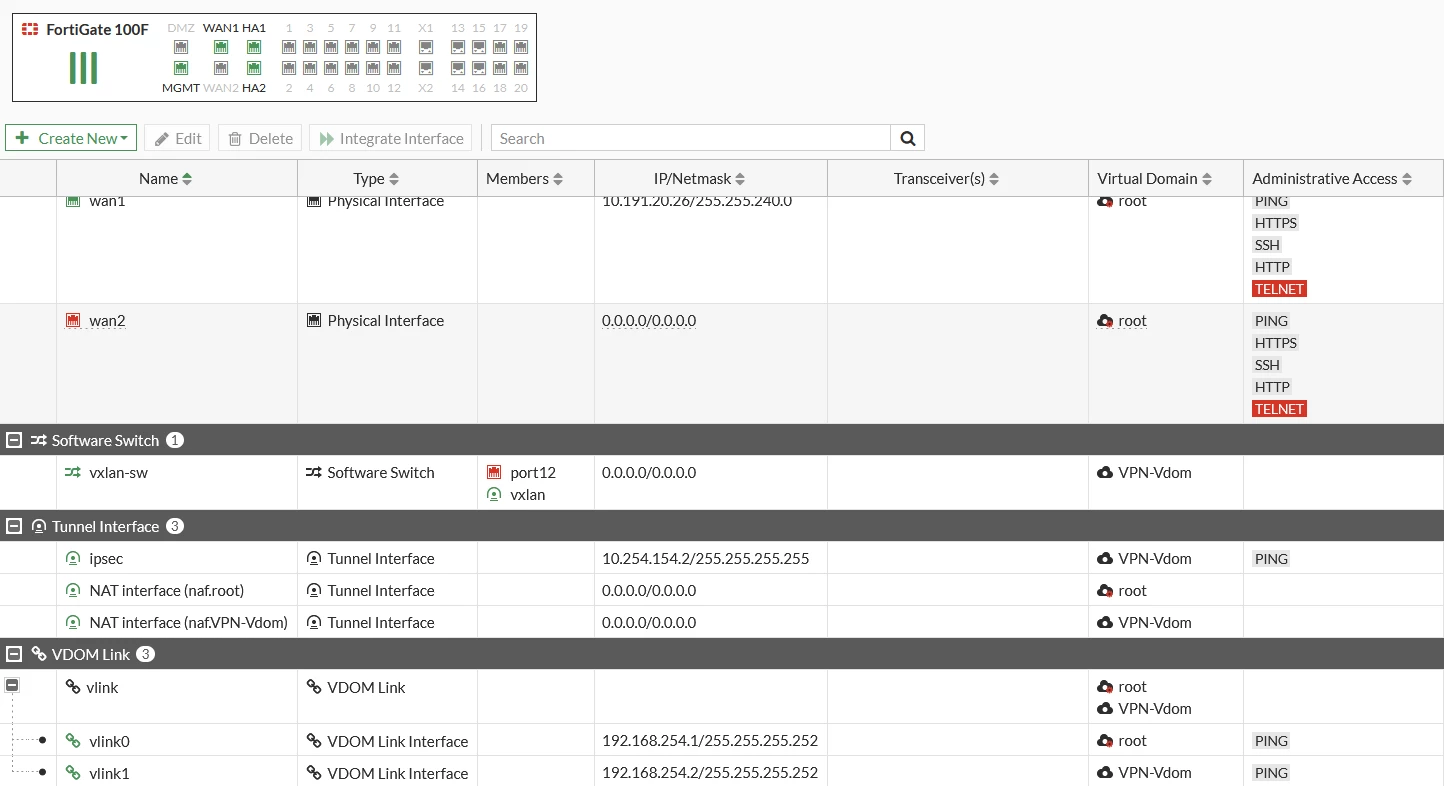
Task: Click the ipsec tunnel icon in the Name column
Action: coord(72,558)
